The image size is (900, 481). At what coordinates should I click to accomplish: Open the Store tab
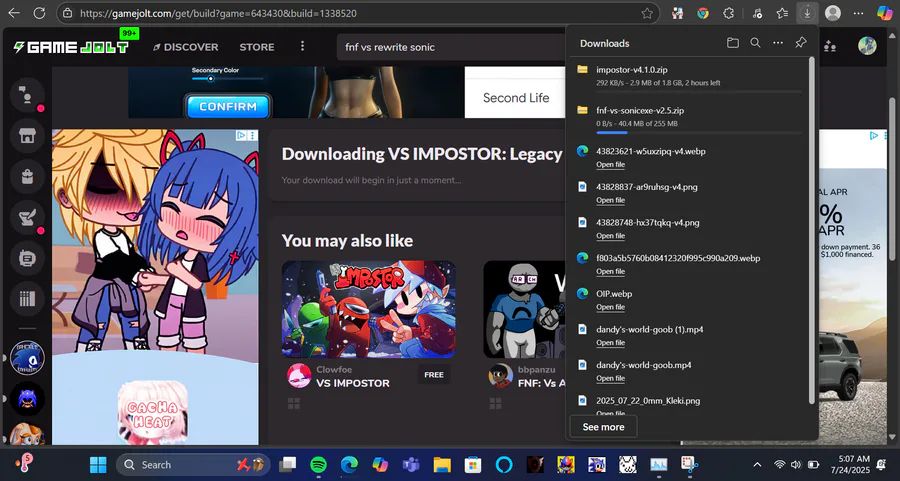coord(257,47)
